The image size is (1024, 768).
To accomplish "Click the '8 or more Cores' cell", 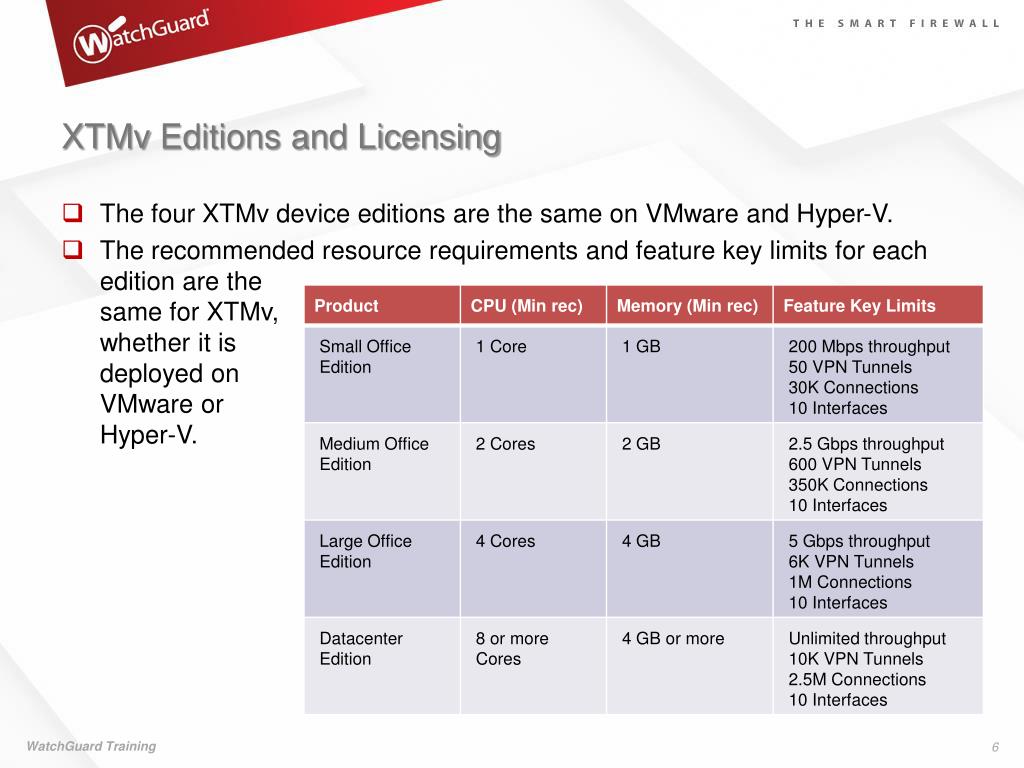I will (x=534, y=666).
